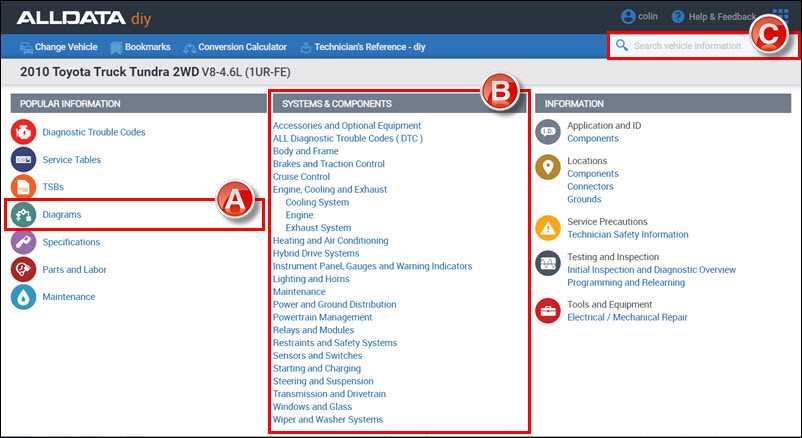Screen dimensions: 802x438
Task: Open Lighting and Horns
Action: (311, 279)
